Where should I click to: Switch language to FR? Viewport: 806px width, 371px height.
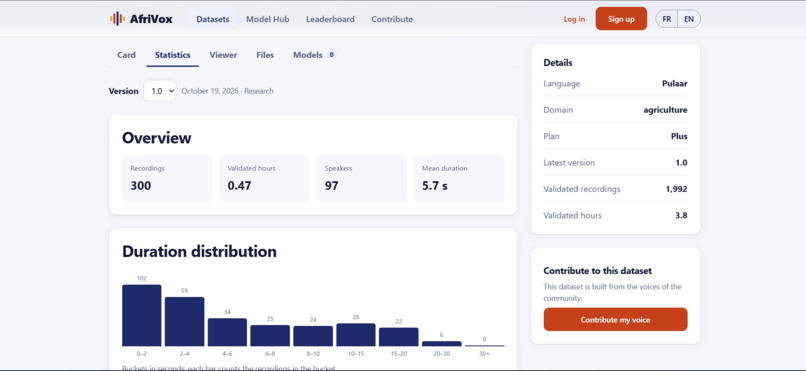tap(667, 19)
